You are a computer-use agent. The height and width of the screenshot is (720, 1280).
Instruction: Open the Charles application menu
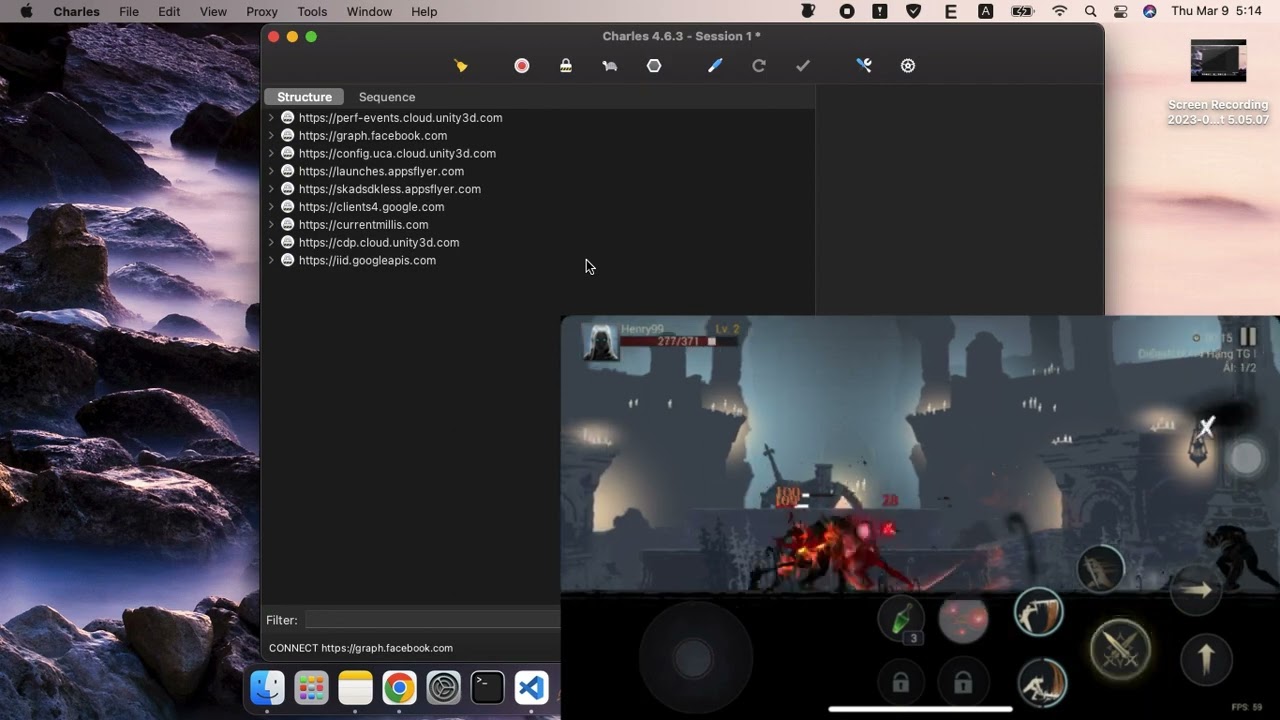point(76,11)
